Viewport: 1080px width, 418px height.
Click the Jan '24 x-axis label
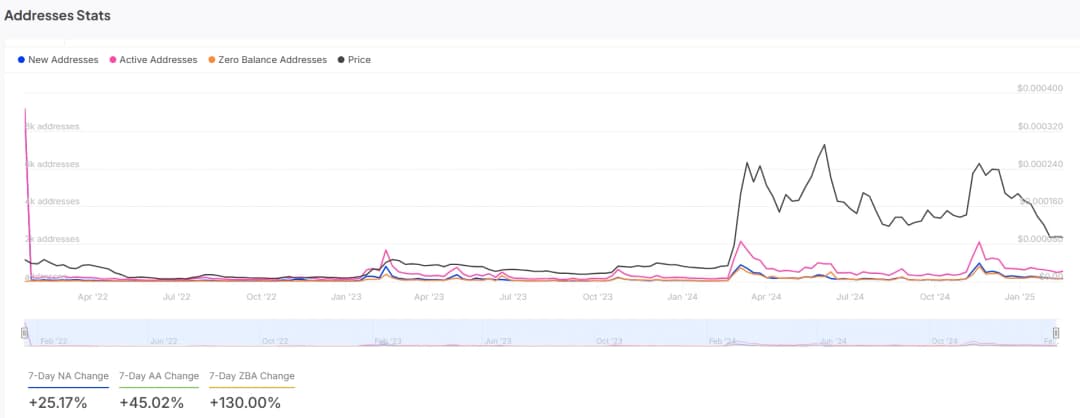point(683,297)
